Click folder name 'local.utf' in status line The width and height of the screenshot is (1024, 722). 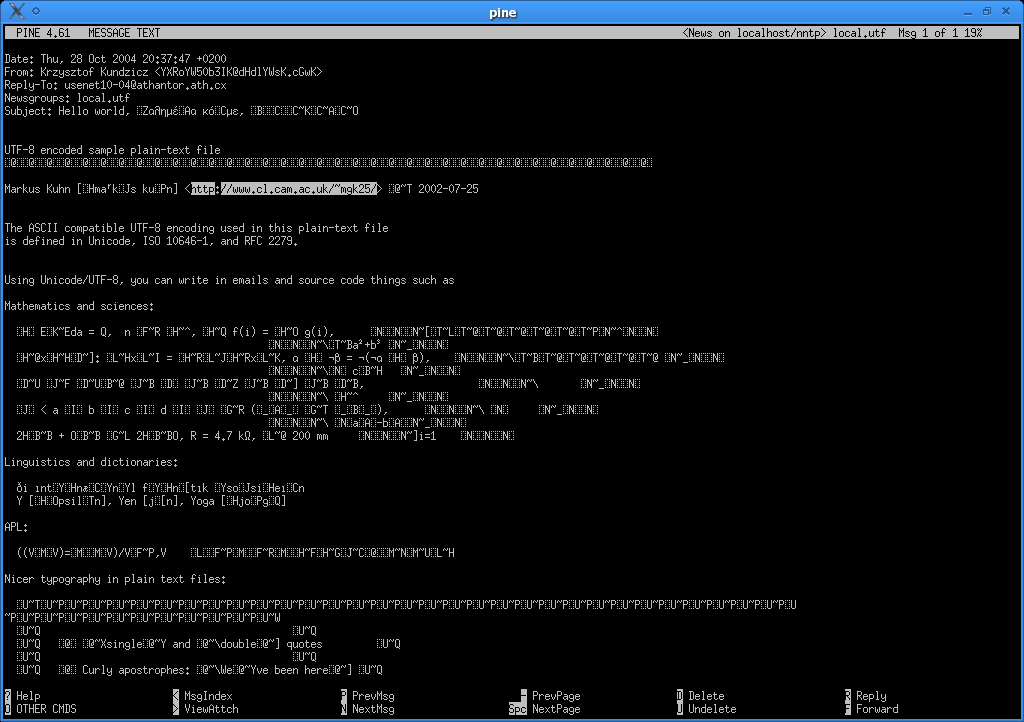[x=859, y=33]
